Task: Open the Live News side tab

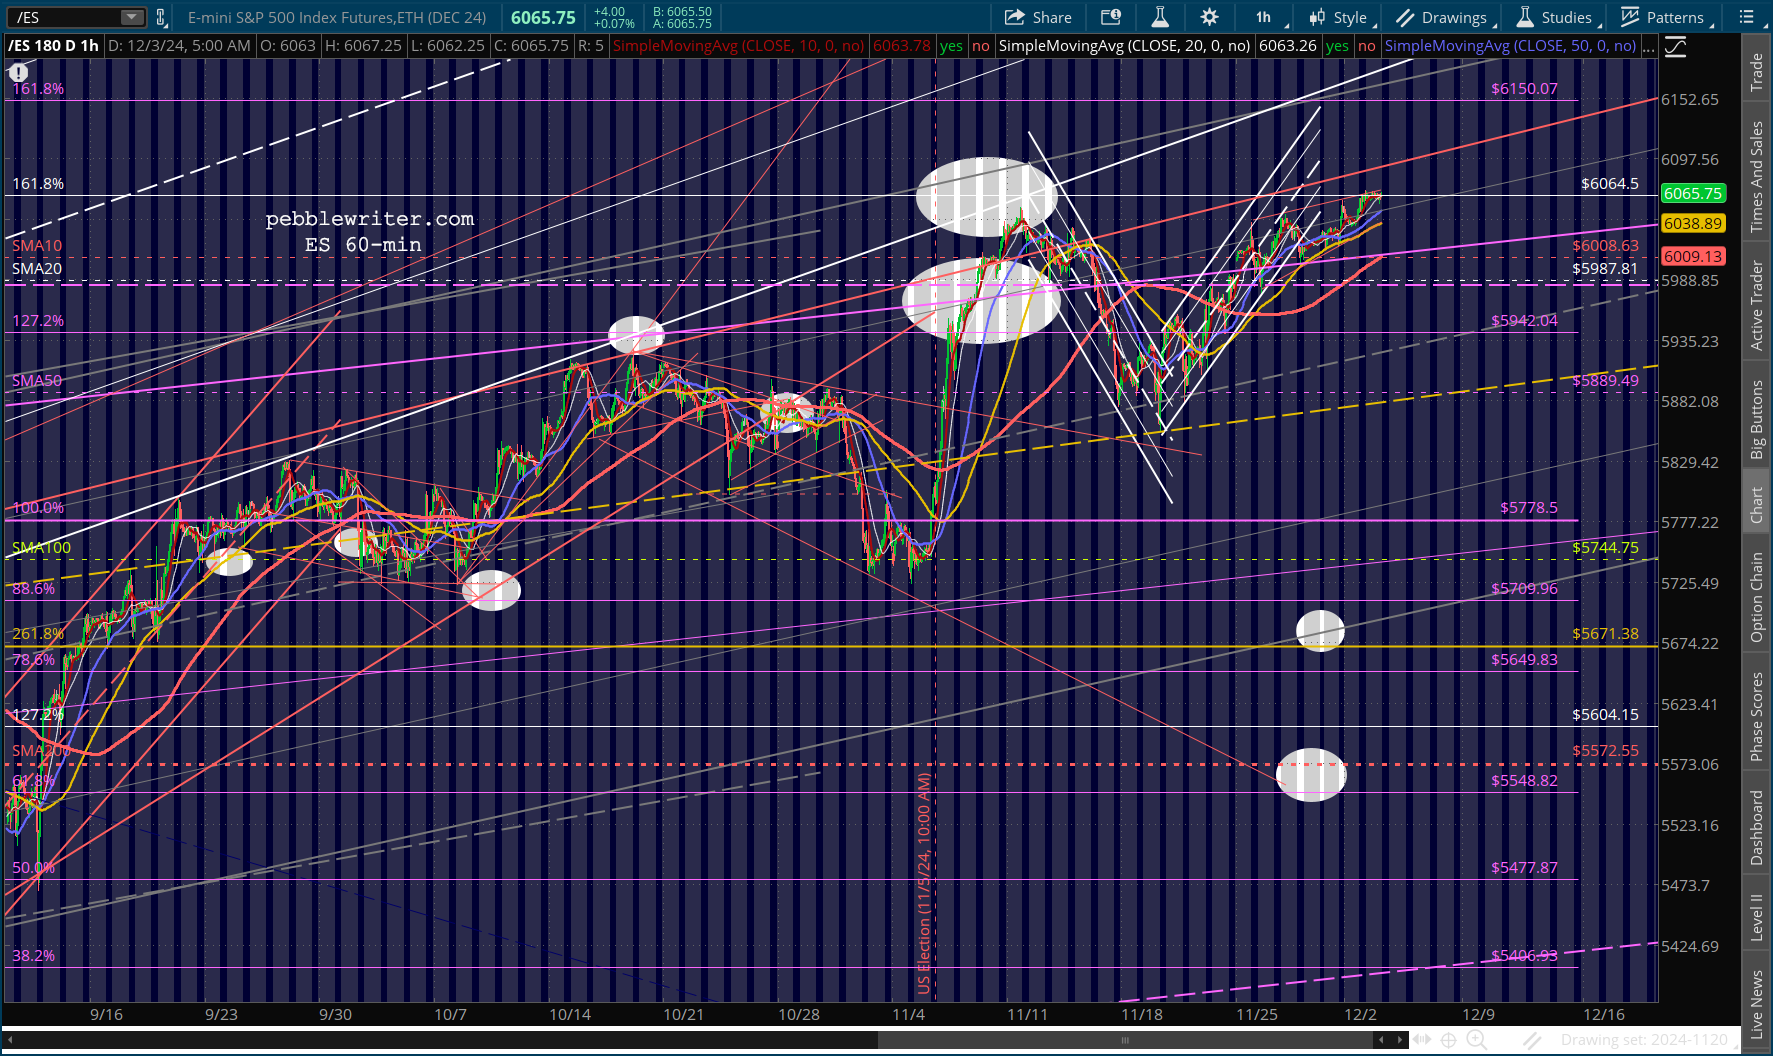Action: pyautogui.click(x=1757, y=1003)
